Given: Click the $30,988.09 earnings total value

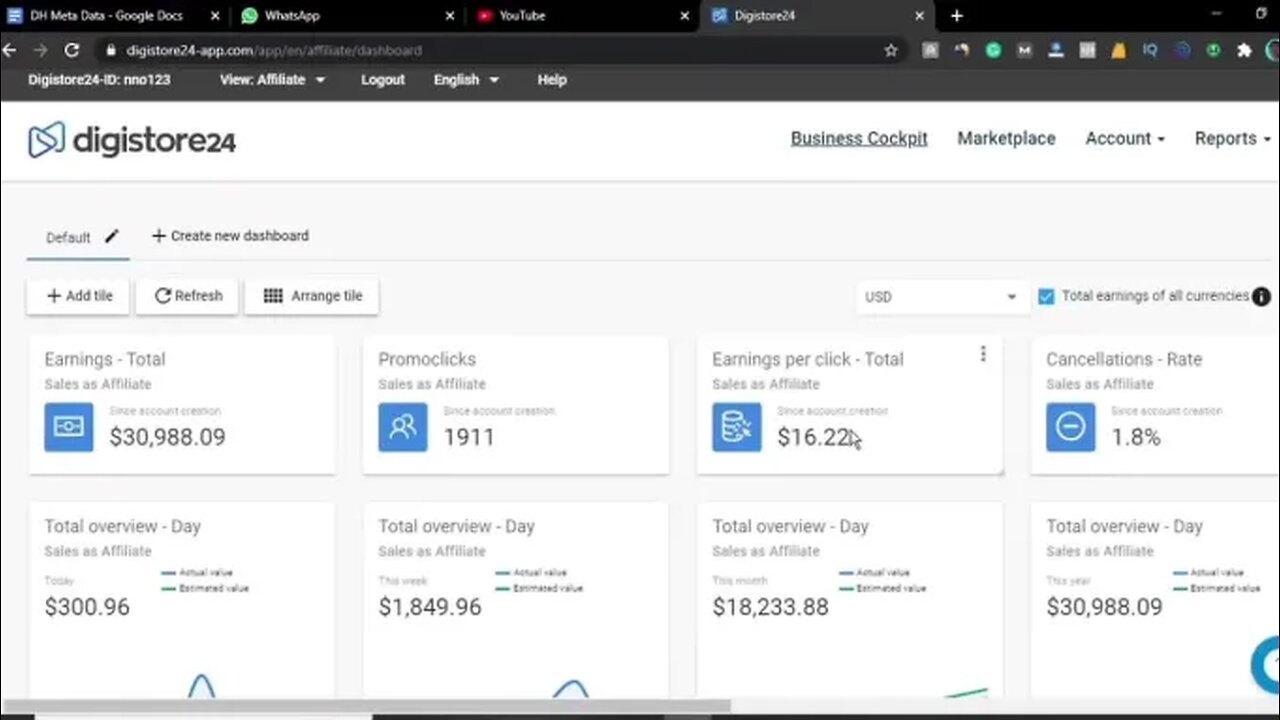Looking at the screenshot, I should click(167, 437).
